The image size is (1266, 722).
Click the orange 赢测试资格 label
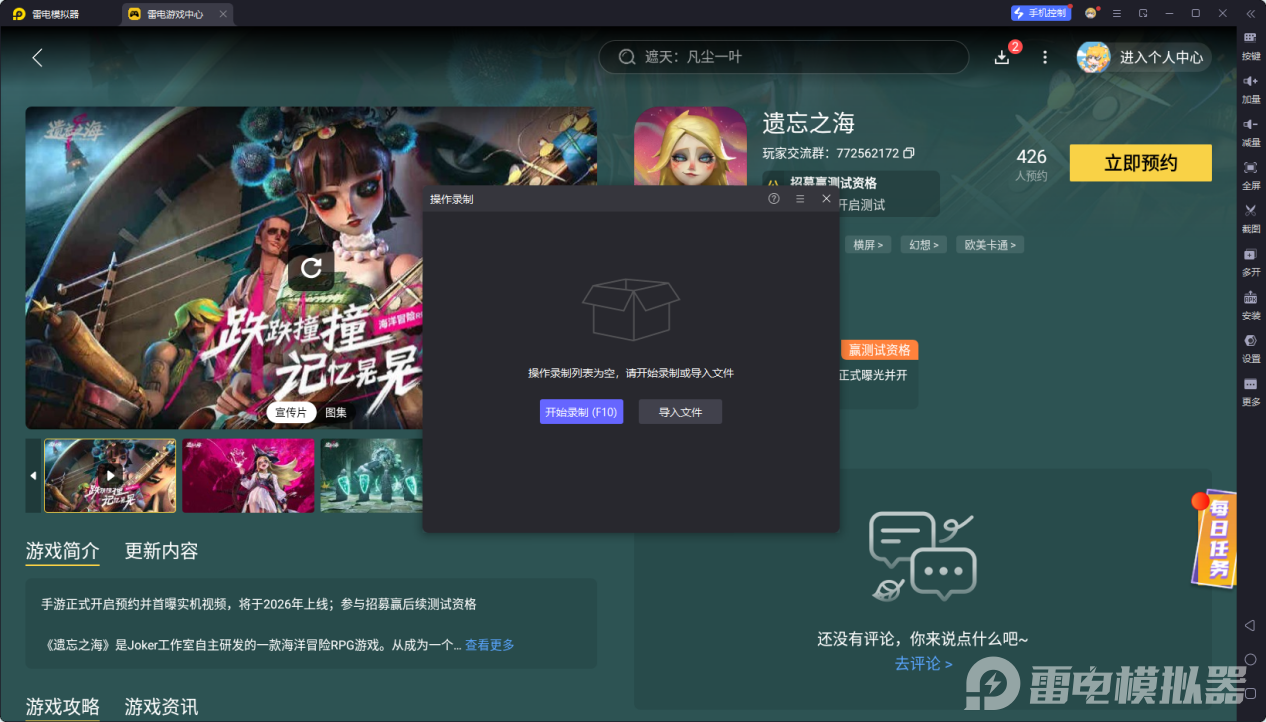[x=880, y=350]
